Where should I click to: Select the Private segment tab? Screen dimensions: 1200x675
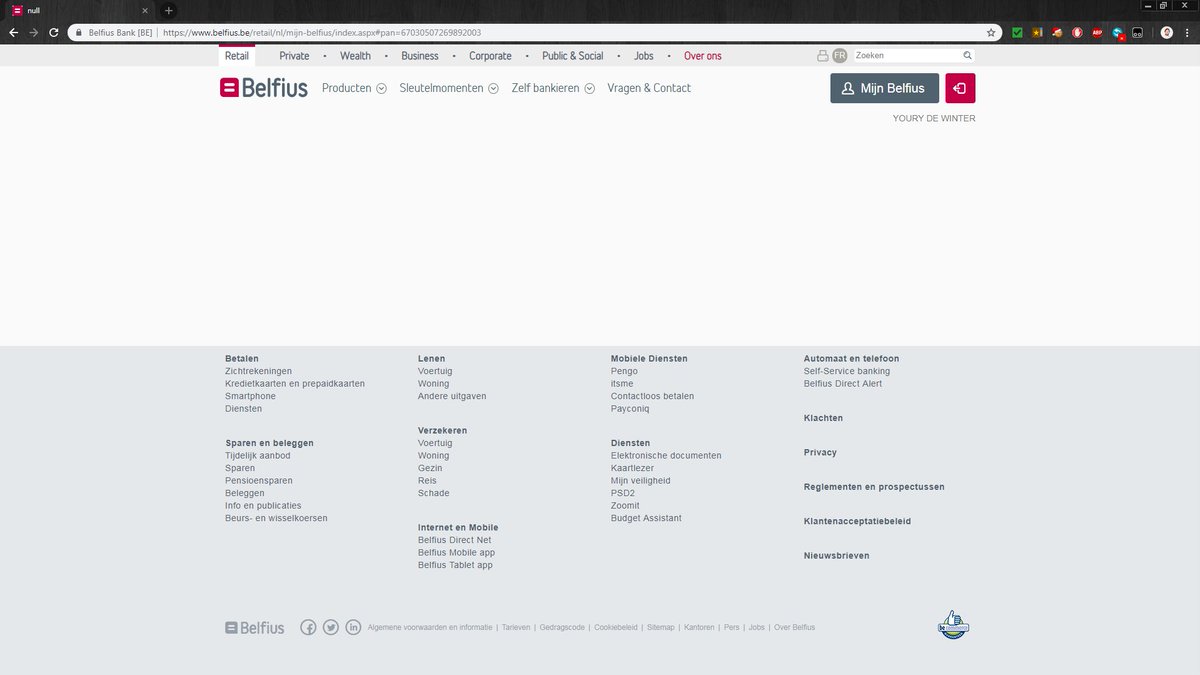click(294, 56)
